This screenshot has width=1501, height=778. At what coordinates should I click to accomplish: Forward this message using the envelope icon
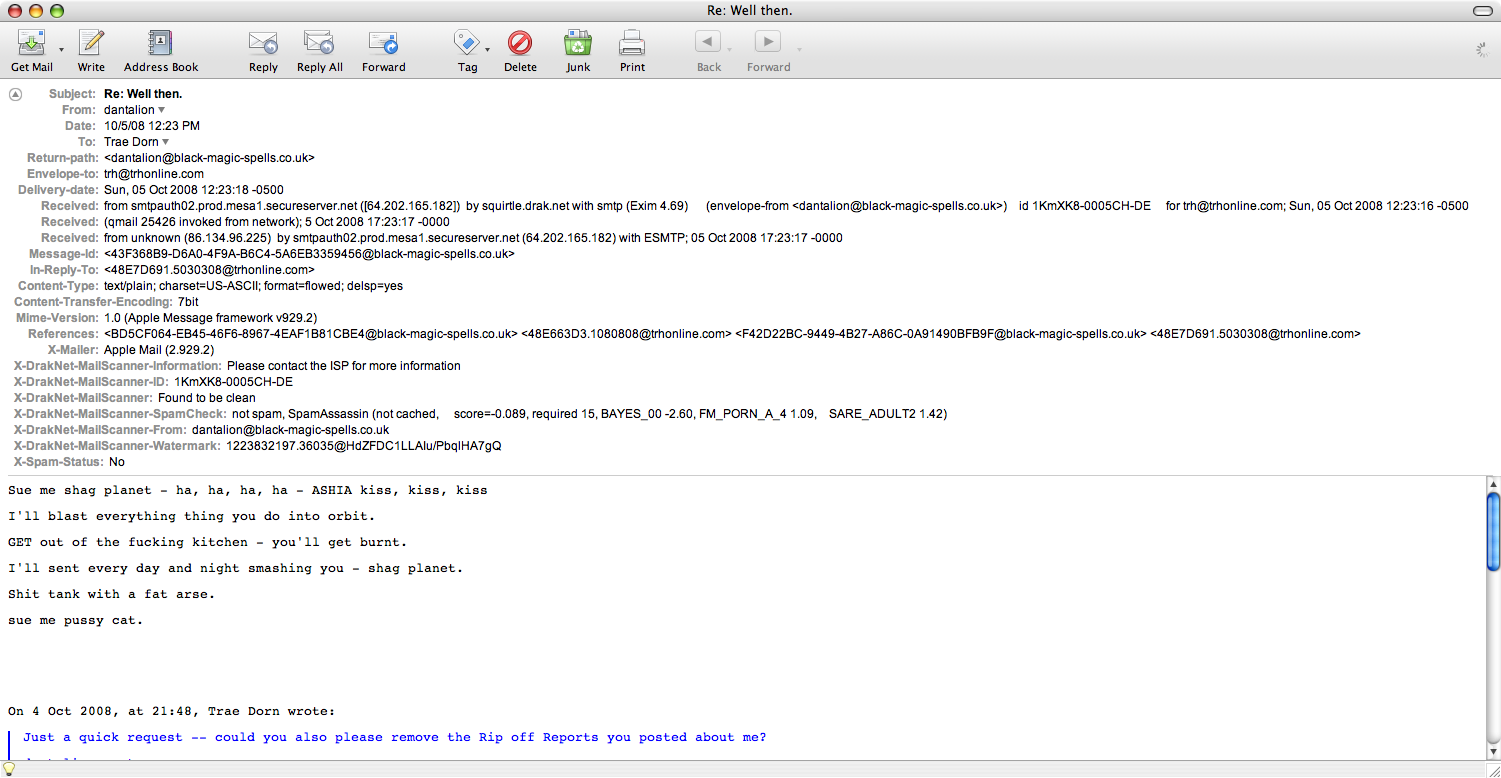pyautogui.click(x=383, y=43)
